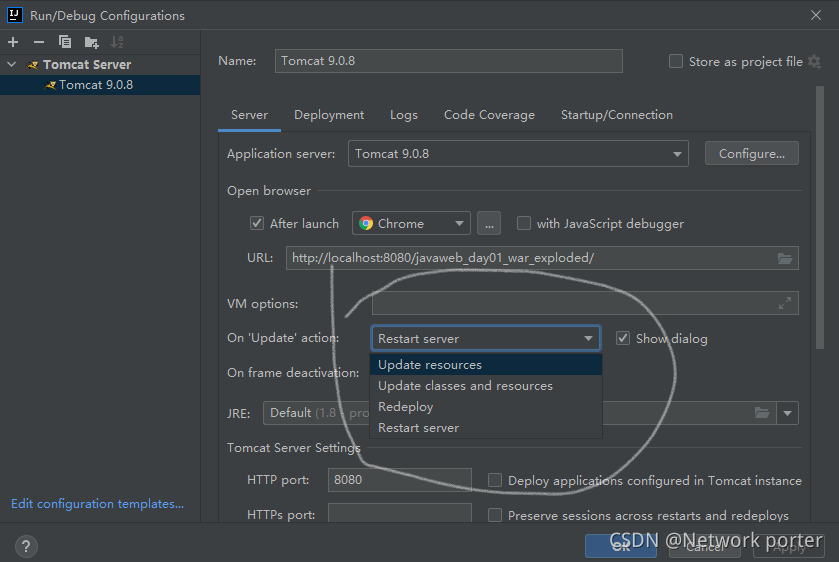Open 'Edit configuration templates...' link

coord(97,504)
